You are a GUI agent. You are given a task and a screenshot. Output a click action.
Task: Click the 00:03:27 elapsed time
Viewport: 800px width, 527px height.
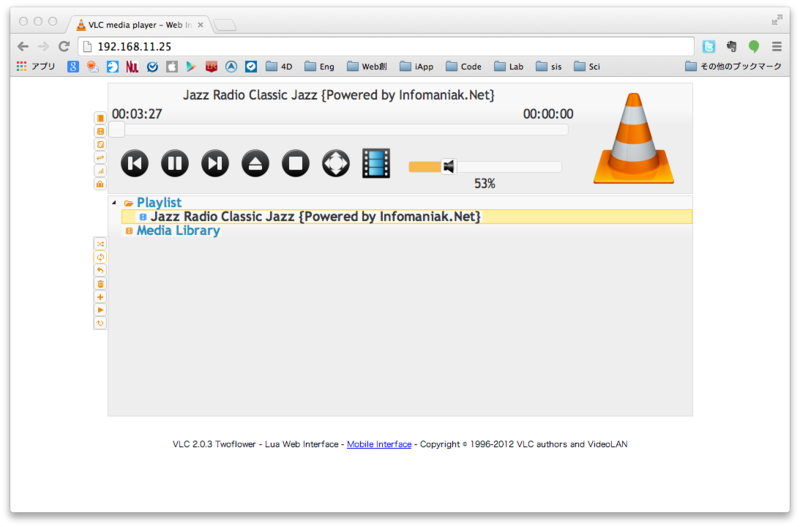coord(137,114)
